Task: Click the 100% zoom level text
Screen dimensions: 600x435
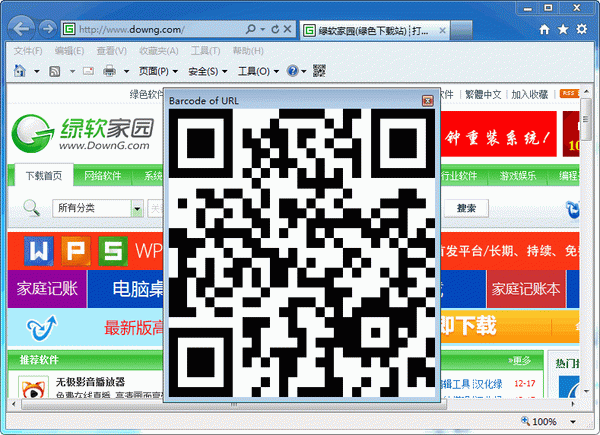Action: tap(544, 422)
